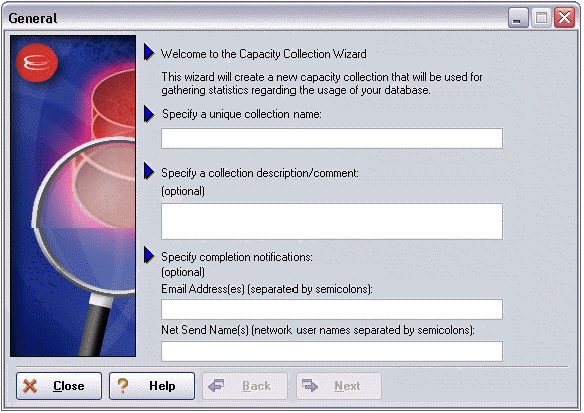Maximize the General window
Image resolution: width=584 pixels, height=413 pixels.
[541, 18]
